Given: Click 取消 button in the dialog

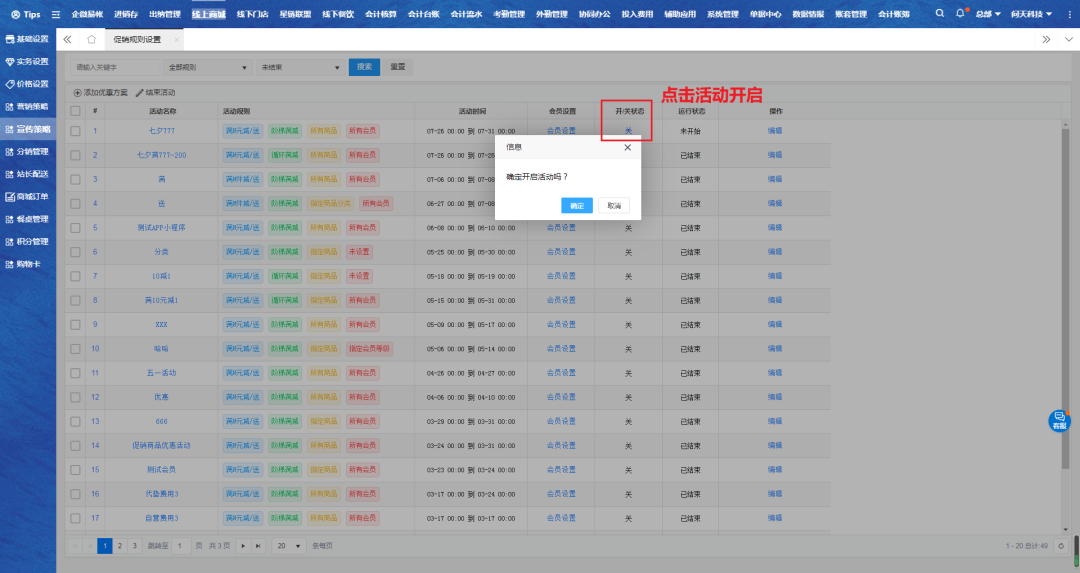Looking at the screenshot, I should click(614, 205).
